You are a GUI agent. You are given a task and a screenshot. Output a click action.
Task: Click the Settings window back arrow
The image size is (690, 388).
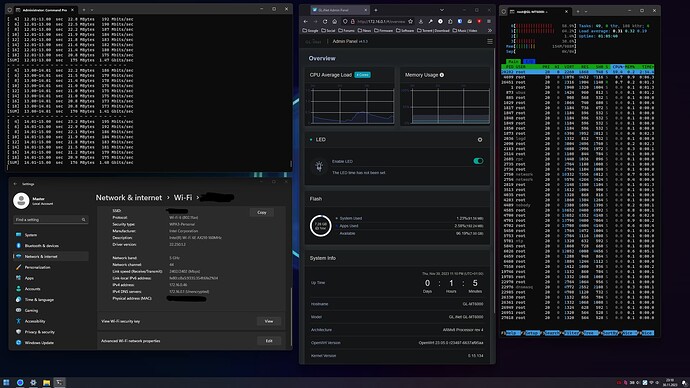coord(15,184)
